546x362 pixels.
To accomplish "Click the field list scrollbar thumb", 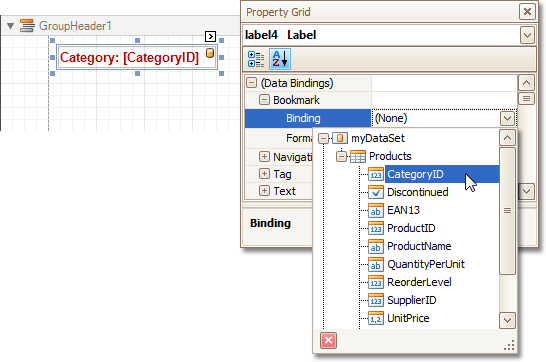I will pyautogui.click(x=507, y=211).
